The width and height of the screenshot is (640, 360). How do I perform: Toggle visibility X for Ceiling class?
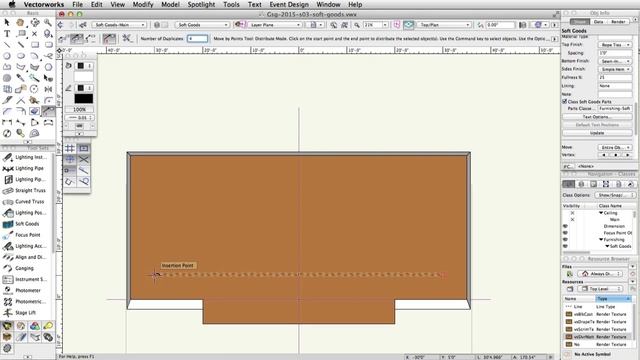(572, 213)
